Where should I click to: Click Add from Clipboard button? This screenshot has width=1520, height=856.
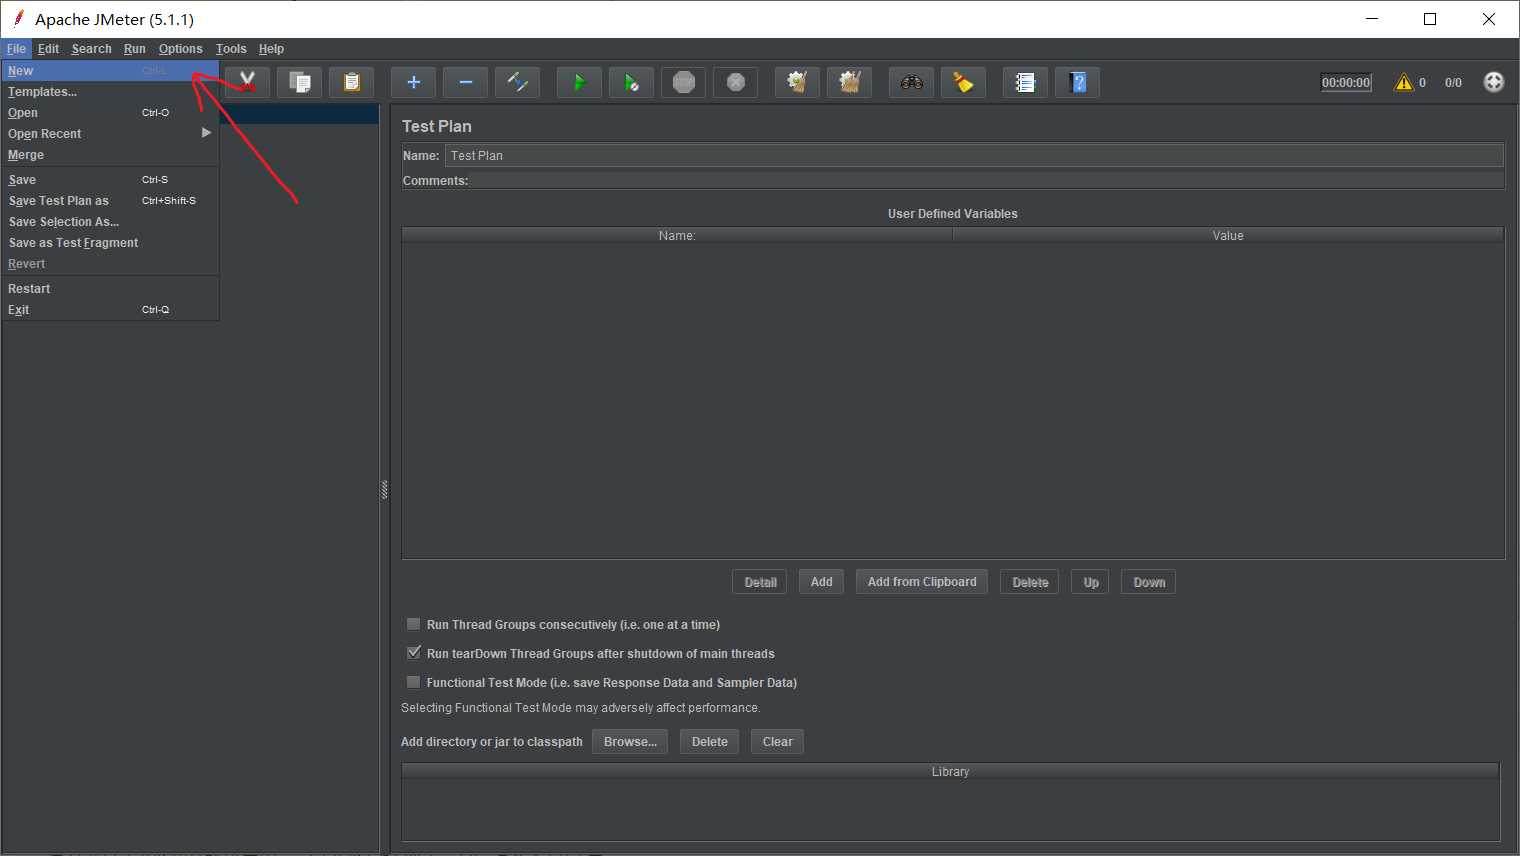922,582
